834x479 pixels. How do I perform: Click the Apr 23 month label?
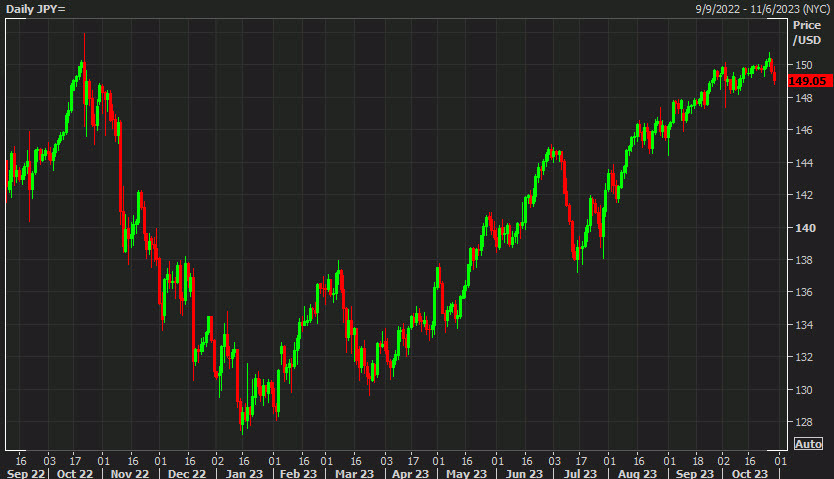[410, 473]
